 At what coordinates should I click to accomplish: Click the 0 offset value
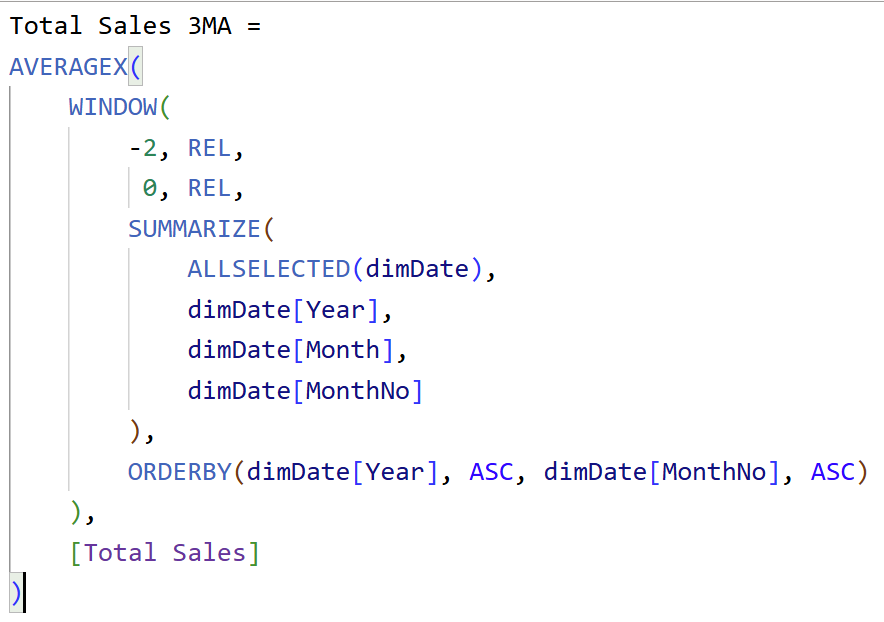149,188
